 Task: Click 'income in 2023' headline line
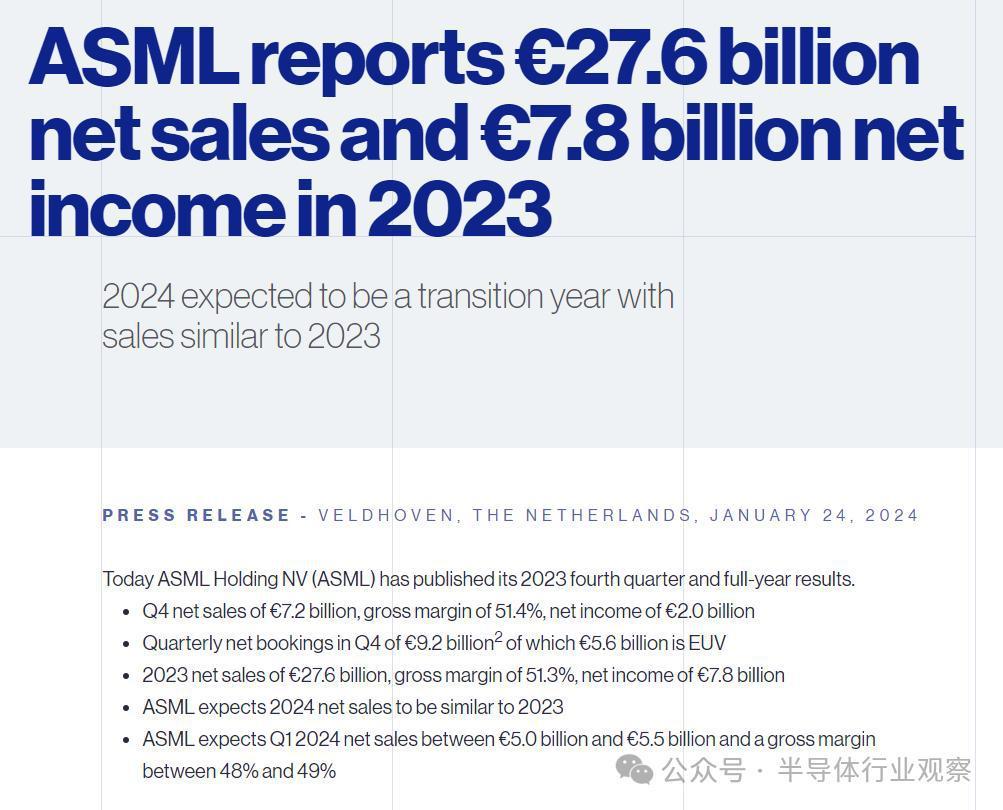click(290, 208)
